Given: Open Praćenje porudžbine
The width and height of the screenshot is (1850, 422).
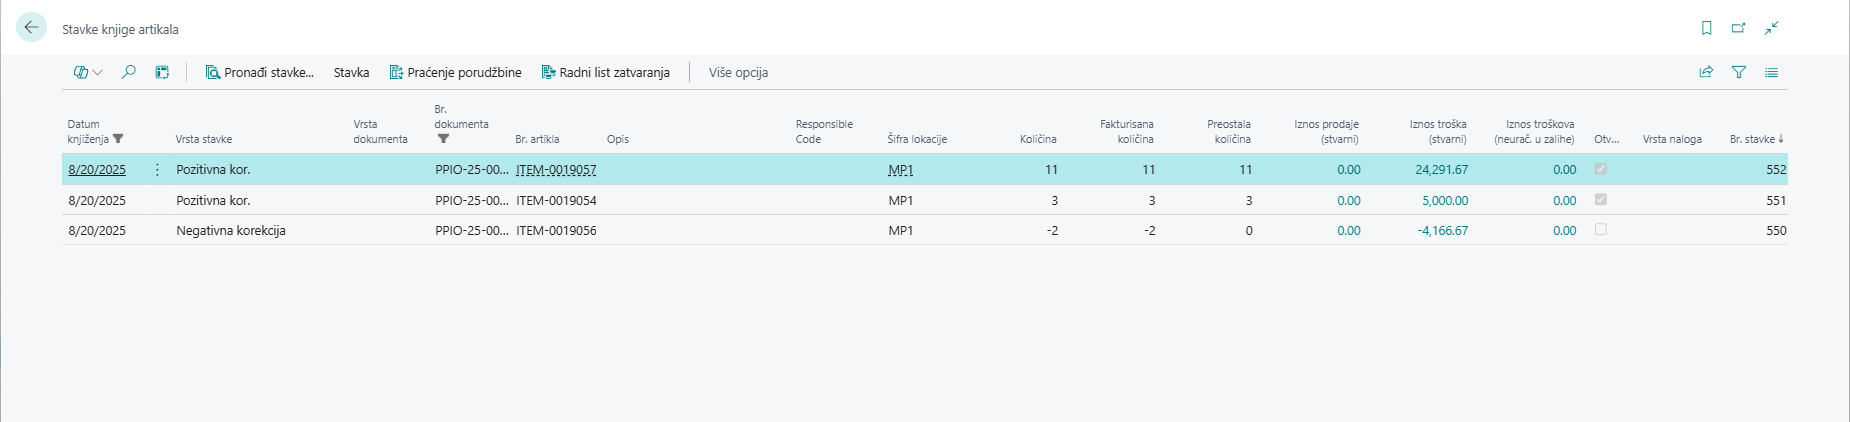Looking at the screenshot, I should point(456,72).
